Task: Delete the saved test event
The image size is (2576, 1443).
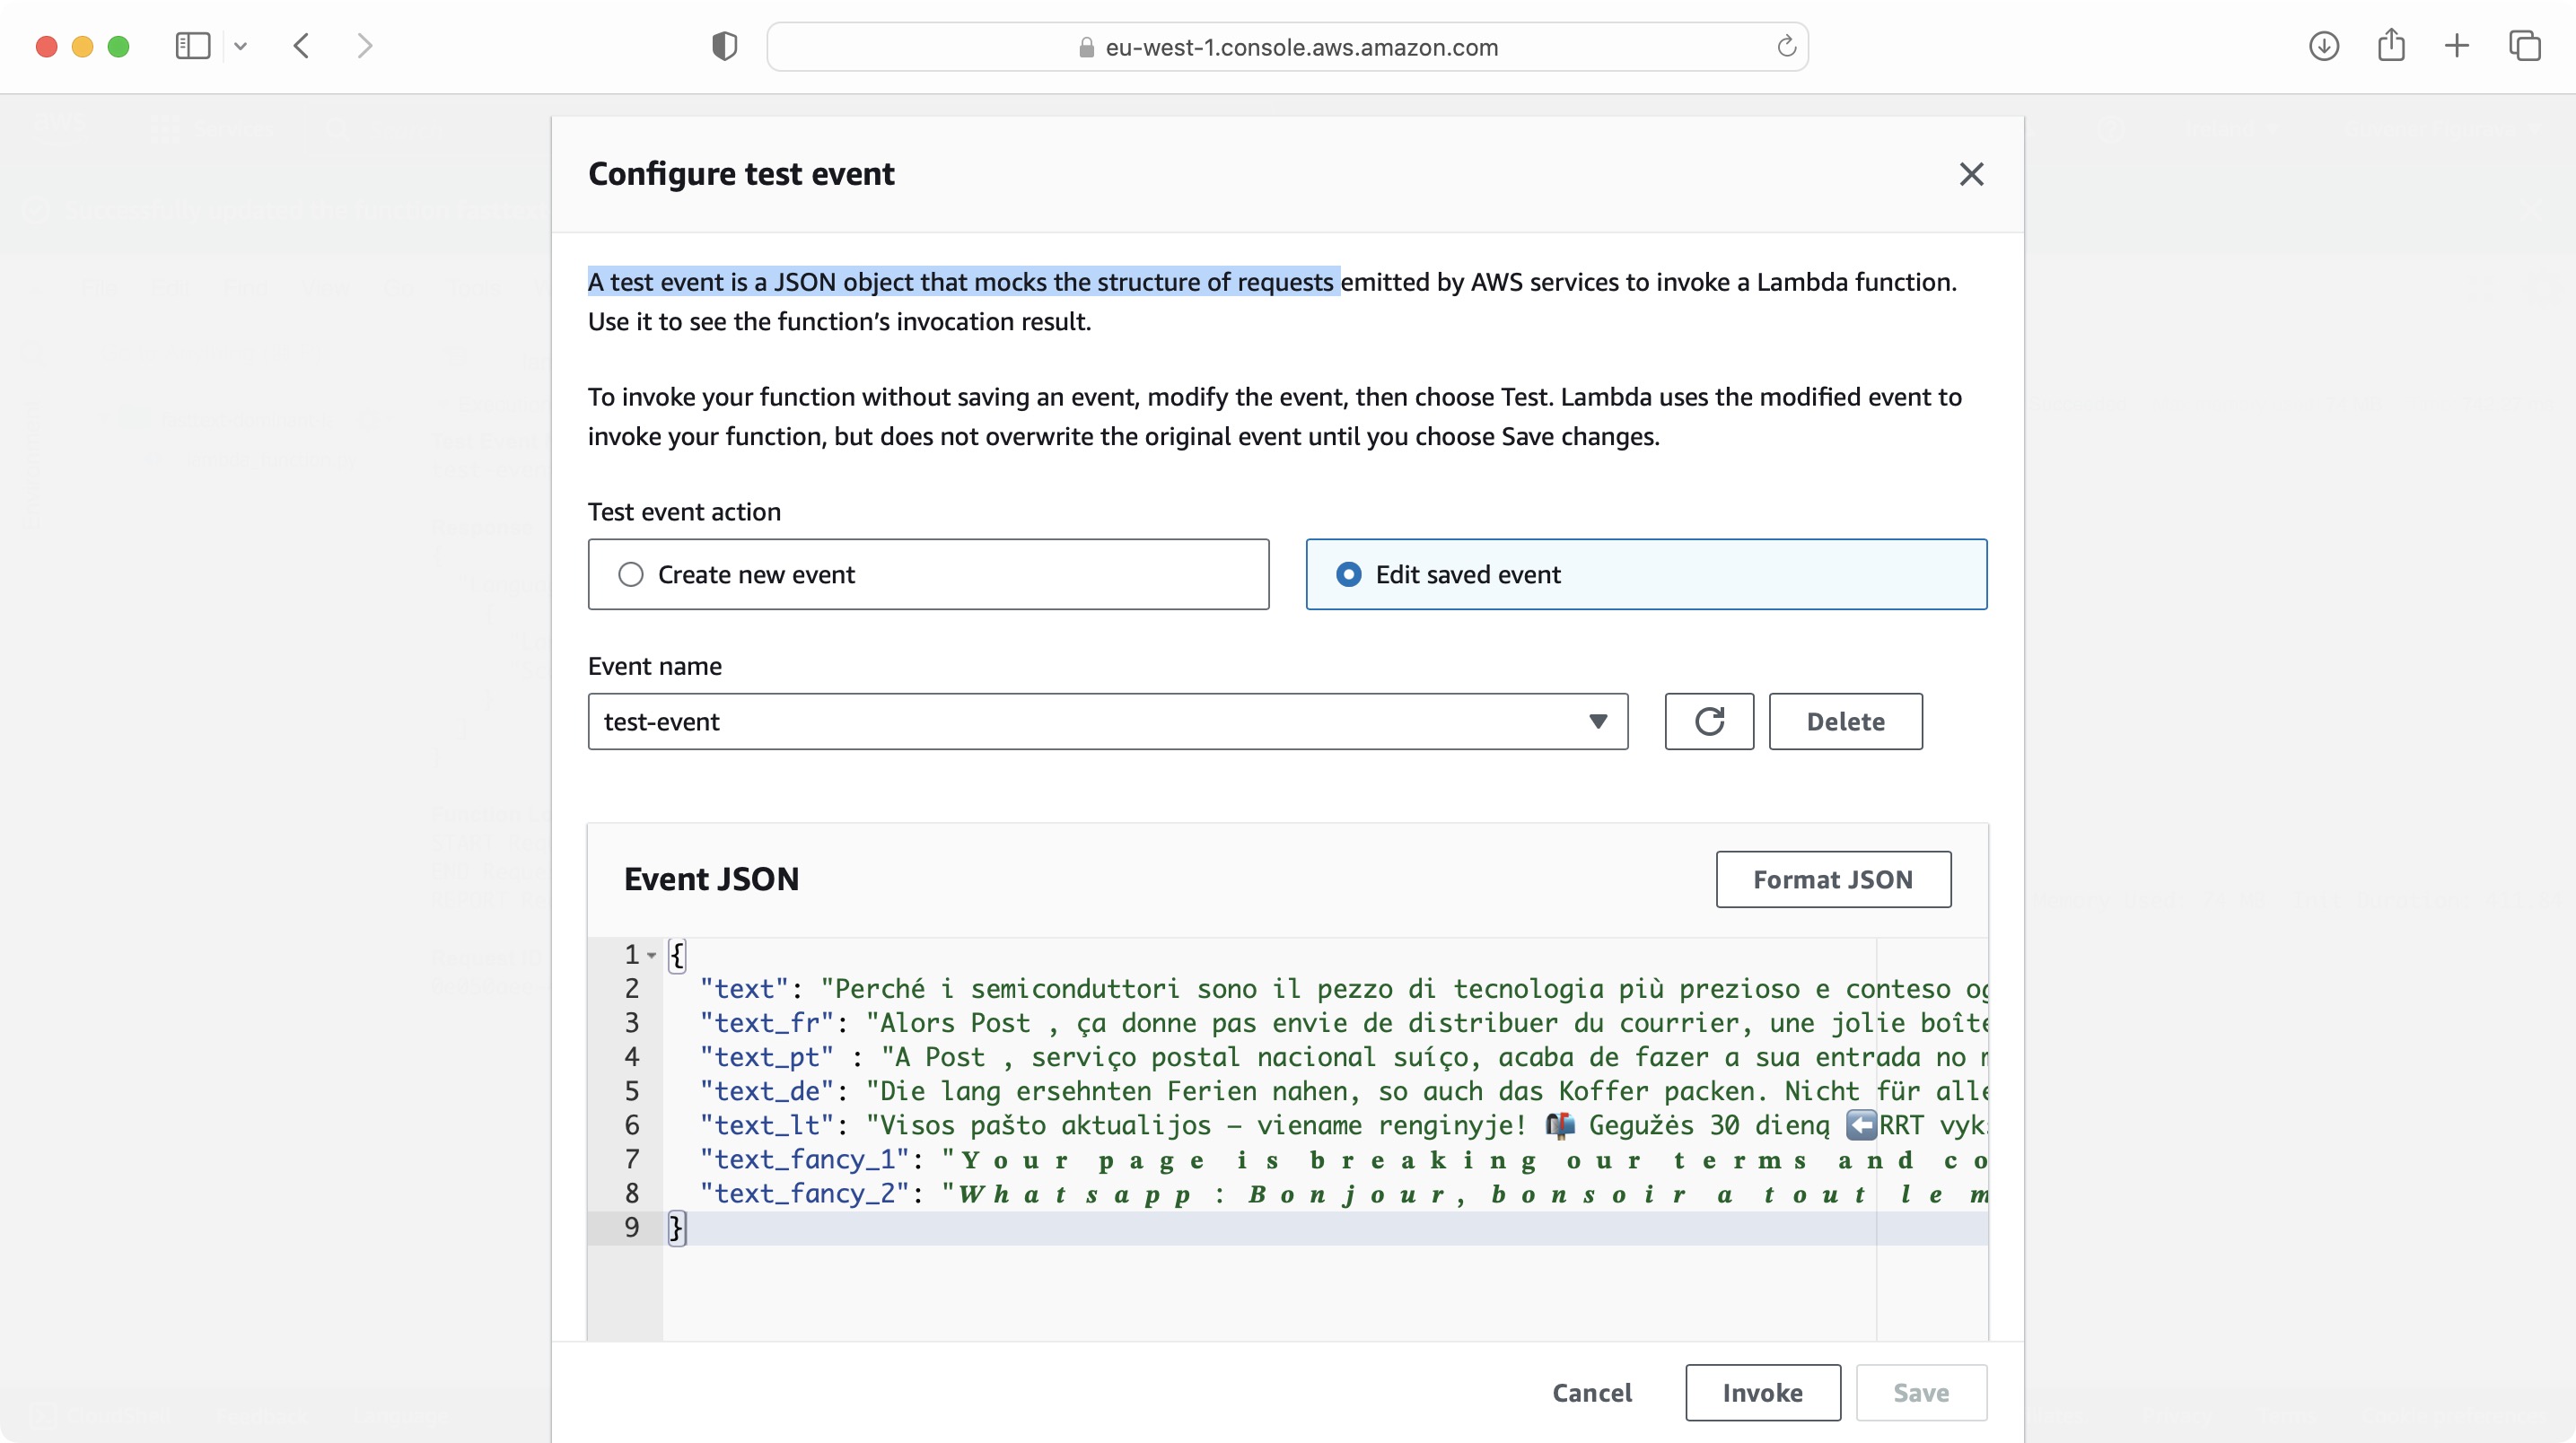Action: click(1844, 721)
